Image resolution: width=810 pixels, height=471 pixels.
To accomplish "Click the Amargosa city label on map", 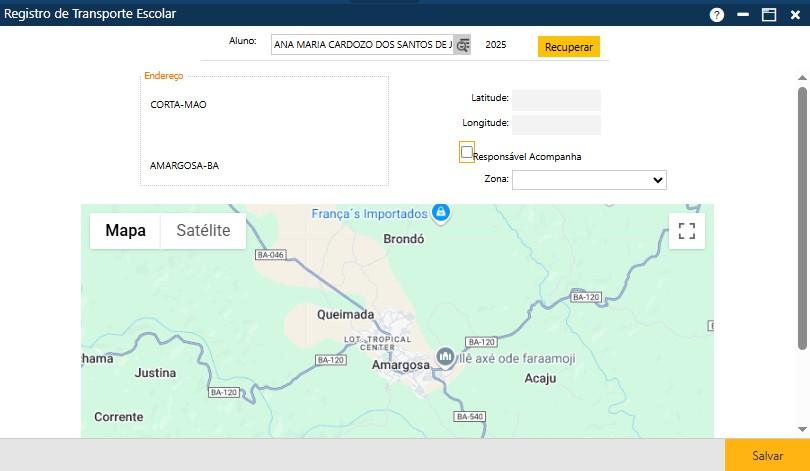I will pyautogui.click(x=400, y=365).
